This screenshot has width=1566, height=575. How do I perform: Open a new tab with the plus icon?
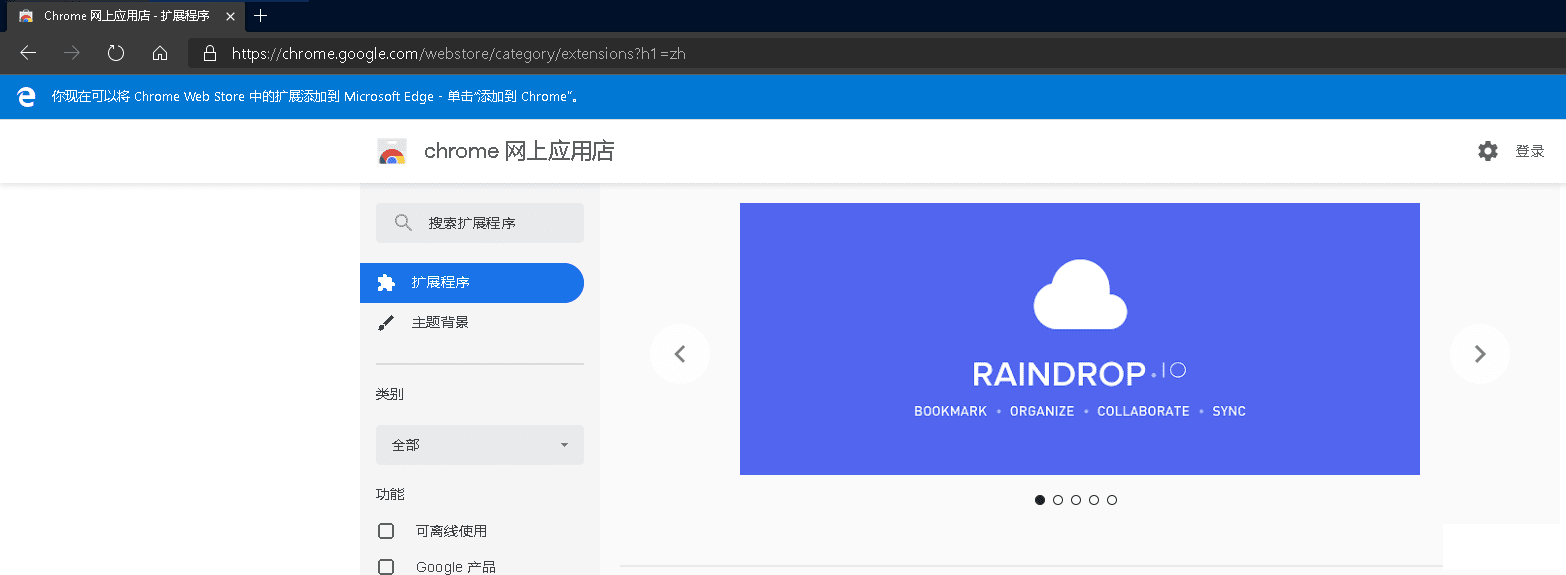[x=261, y=16]
